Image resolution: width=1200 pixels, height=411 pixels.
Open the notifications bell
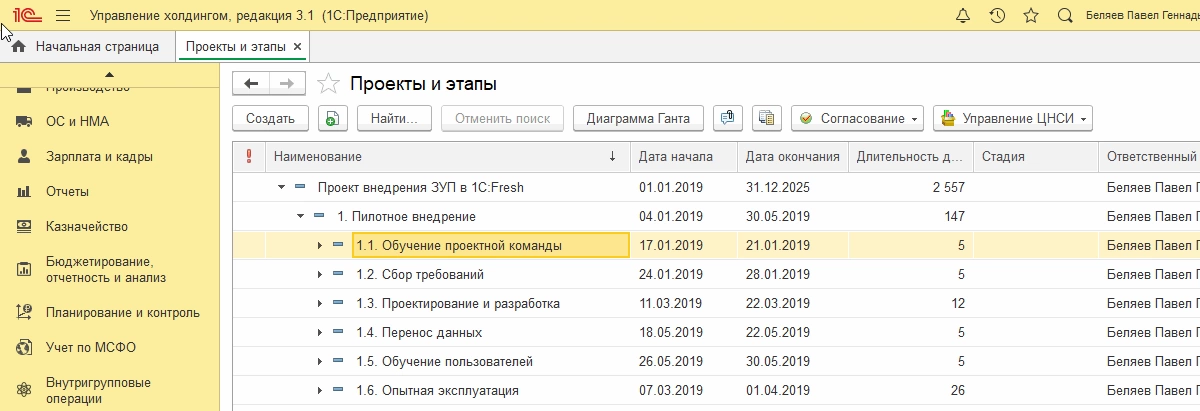pos(963,16)
